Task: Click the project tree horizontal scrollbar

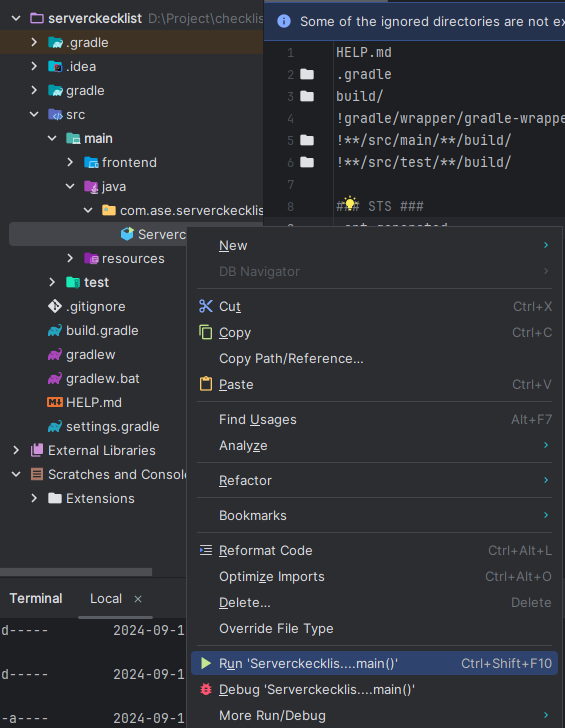Action: click(x=76, y=572)
